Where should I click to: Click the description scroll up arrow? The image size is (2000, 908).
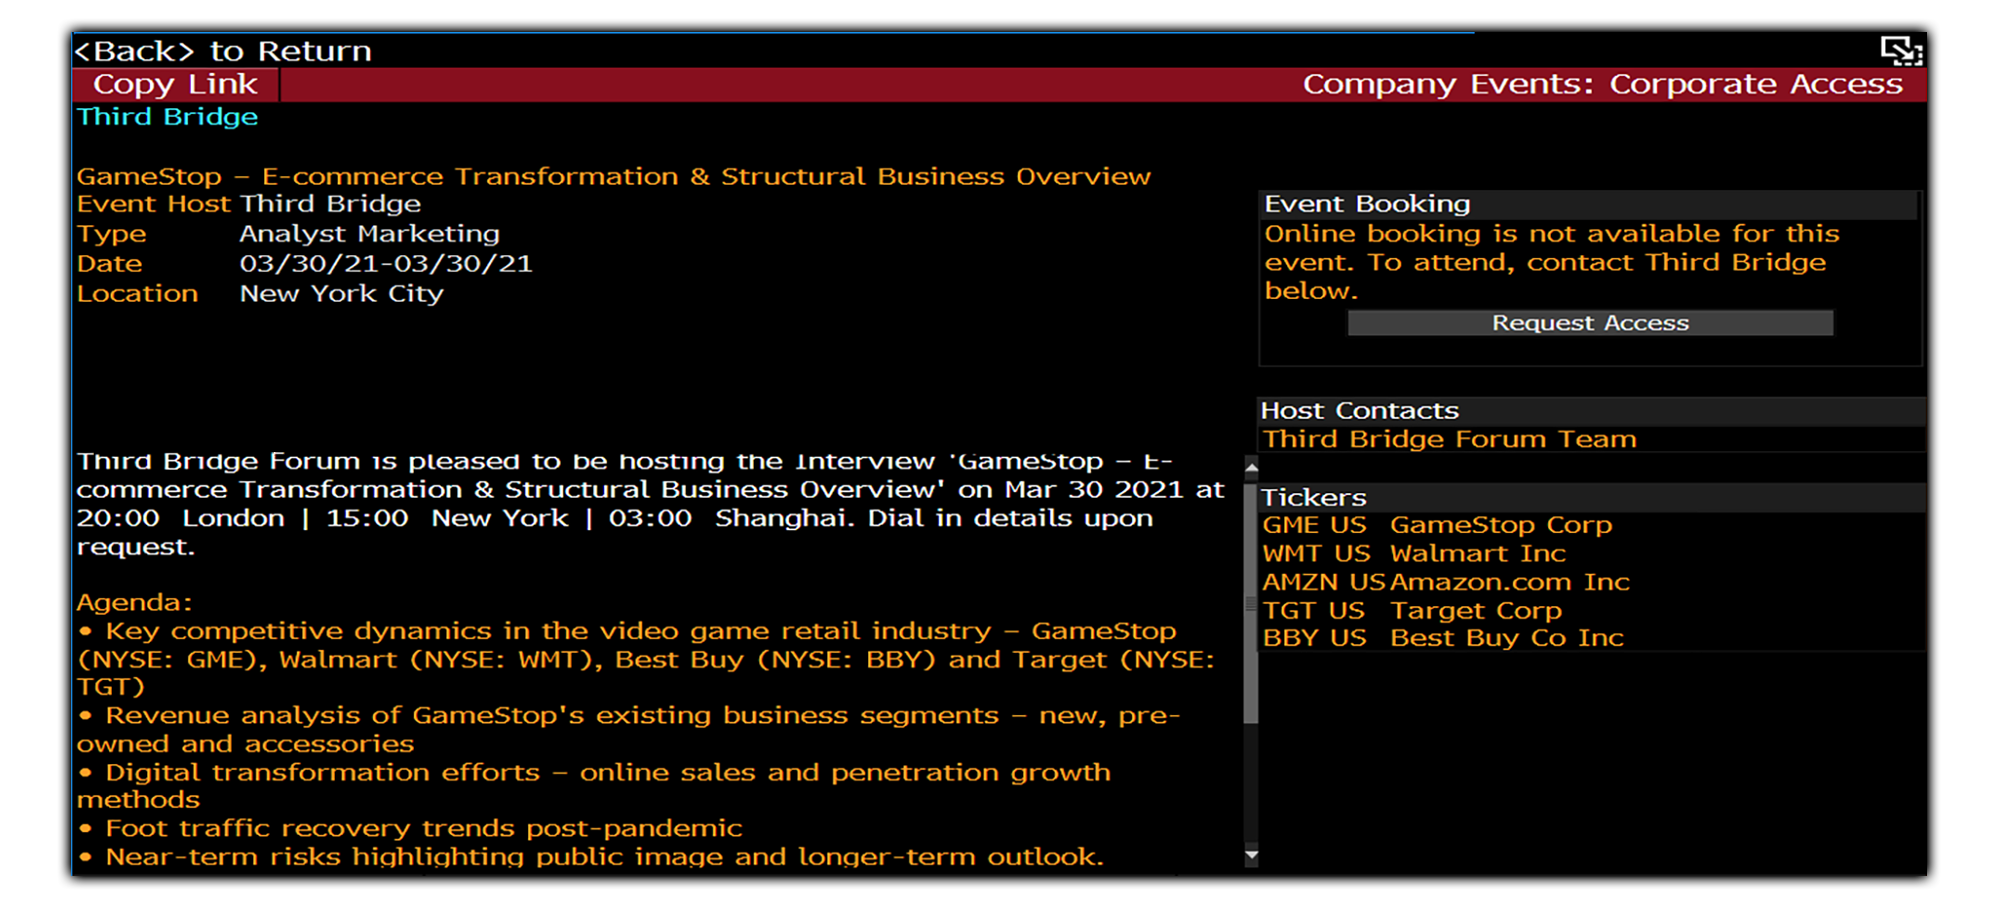click(x=1251, y=467)
